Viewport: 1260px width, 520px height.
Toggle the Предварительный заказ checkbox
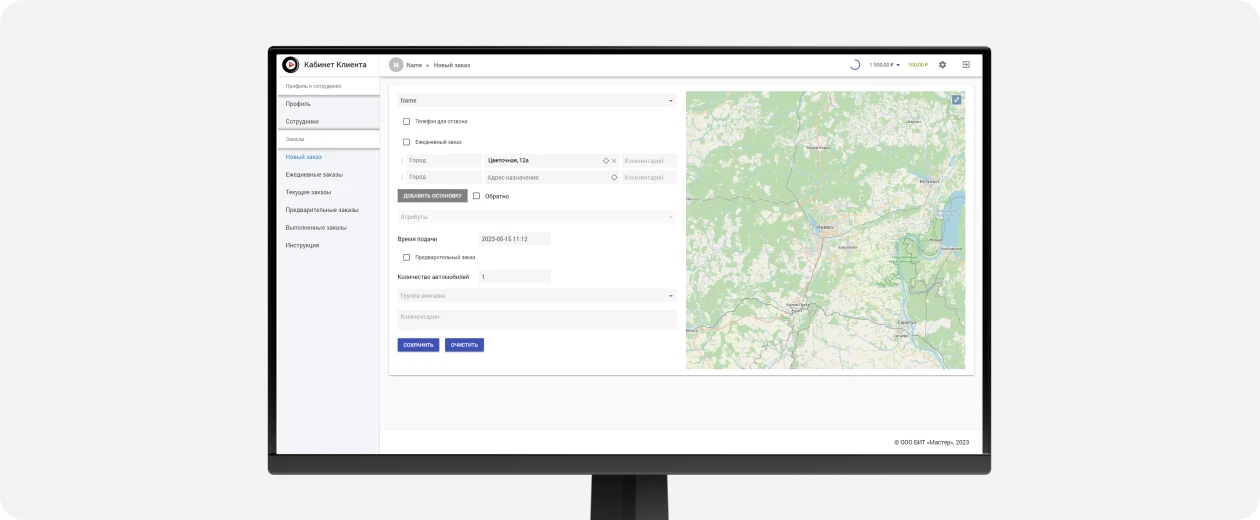(406, 257)
